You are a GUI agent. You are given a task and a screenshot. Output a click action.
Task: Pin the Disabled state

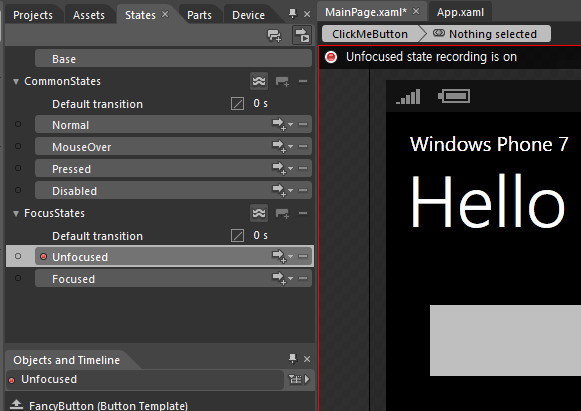pyautogui.click(x=18, y=190)
